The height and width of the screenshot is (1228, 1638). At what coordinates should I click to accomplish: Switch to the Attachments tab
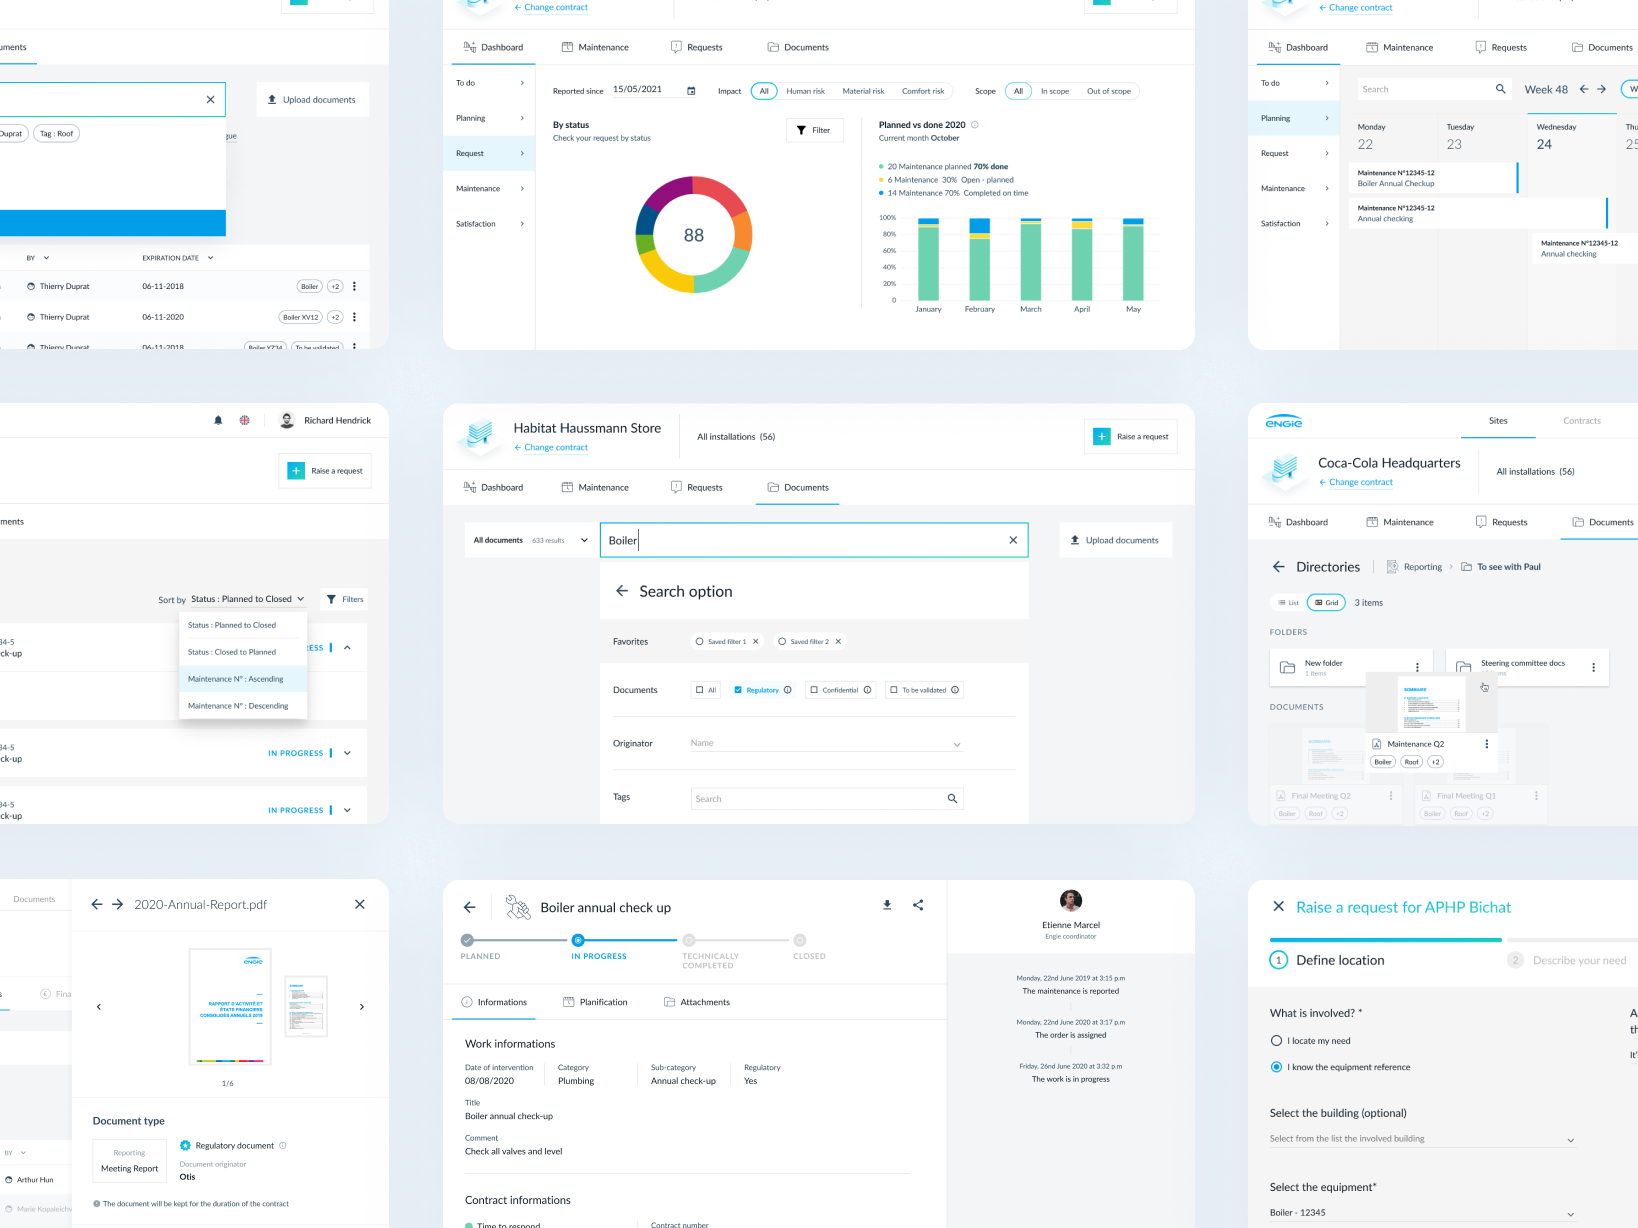pos(697,1002)
